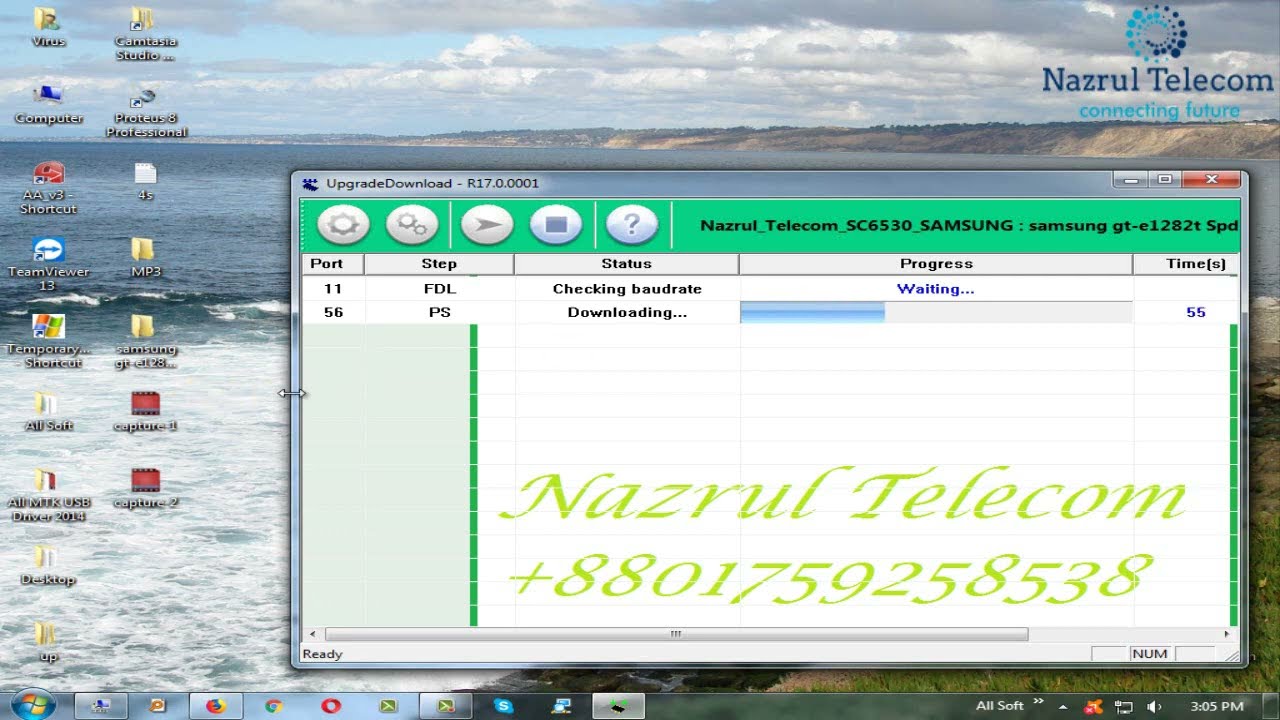The image size is (1280, 720).
Task: Click the taskbar clock 3:05 PM
Action: (x=1218, y=707)
